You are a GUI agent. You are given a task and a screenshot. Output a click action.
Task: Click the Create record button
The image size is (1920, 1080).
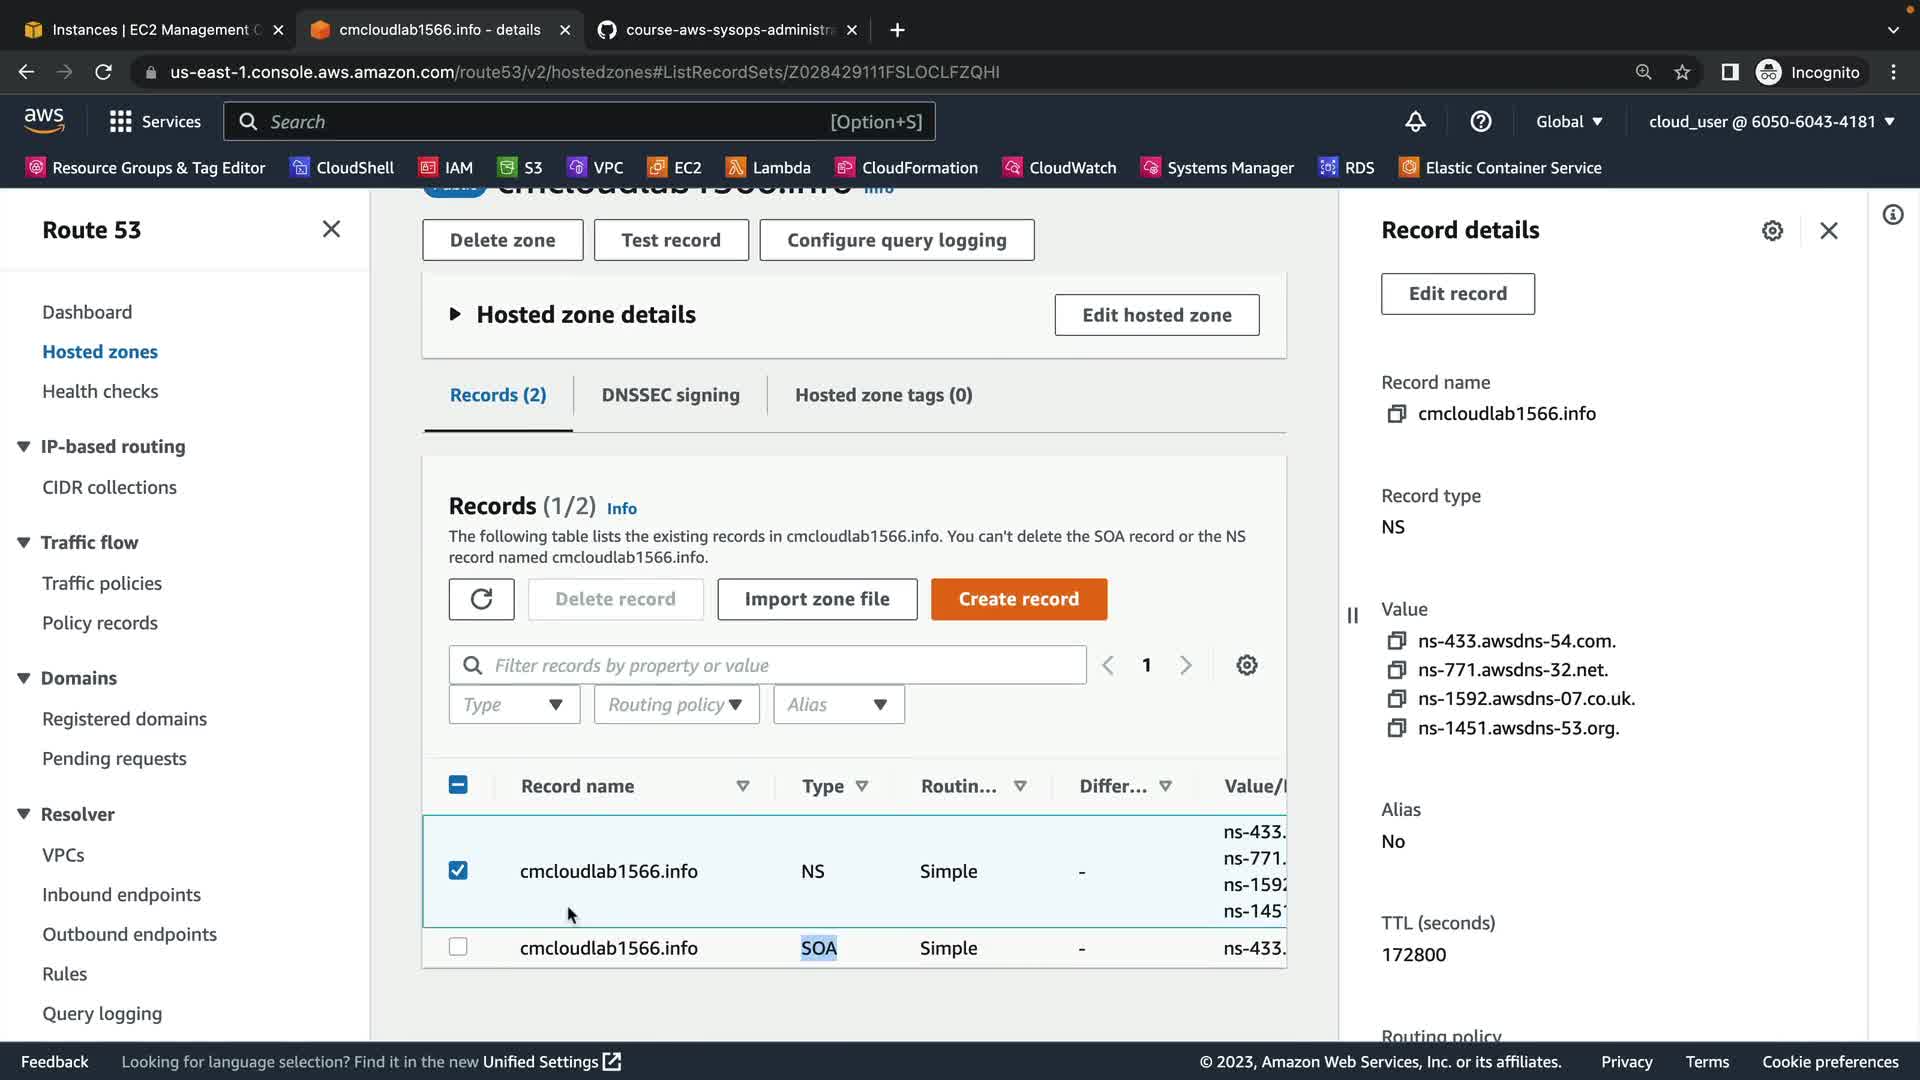[1018, 599]
